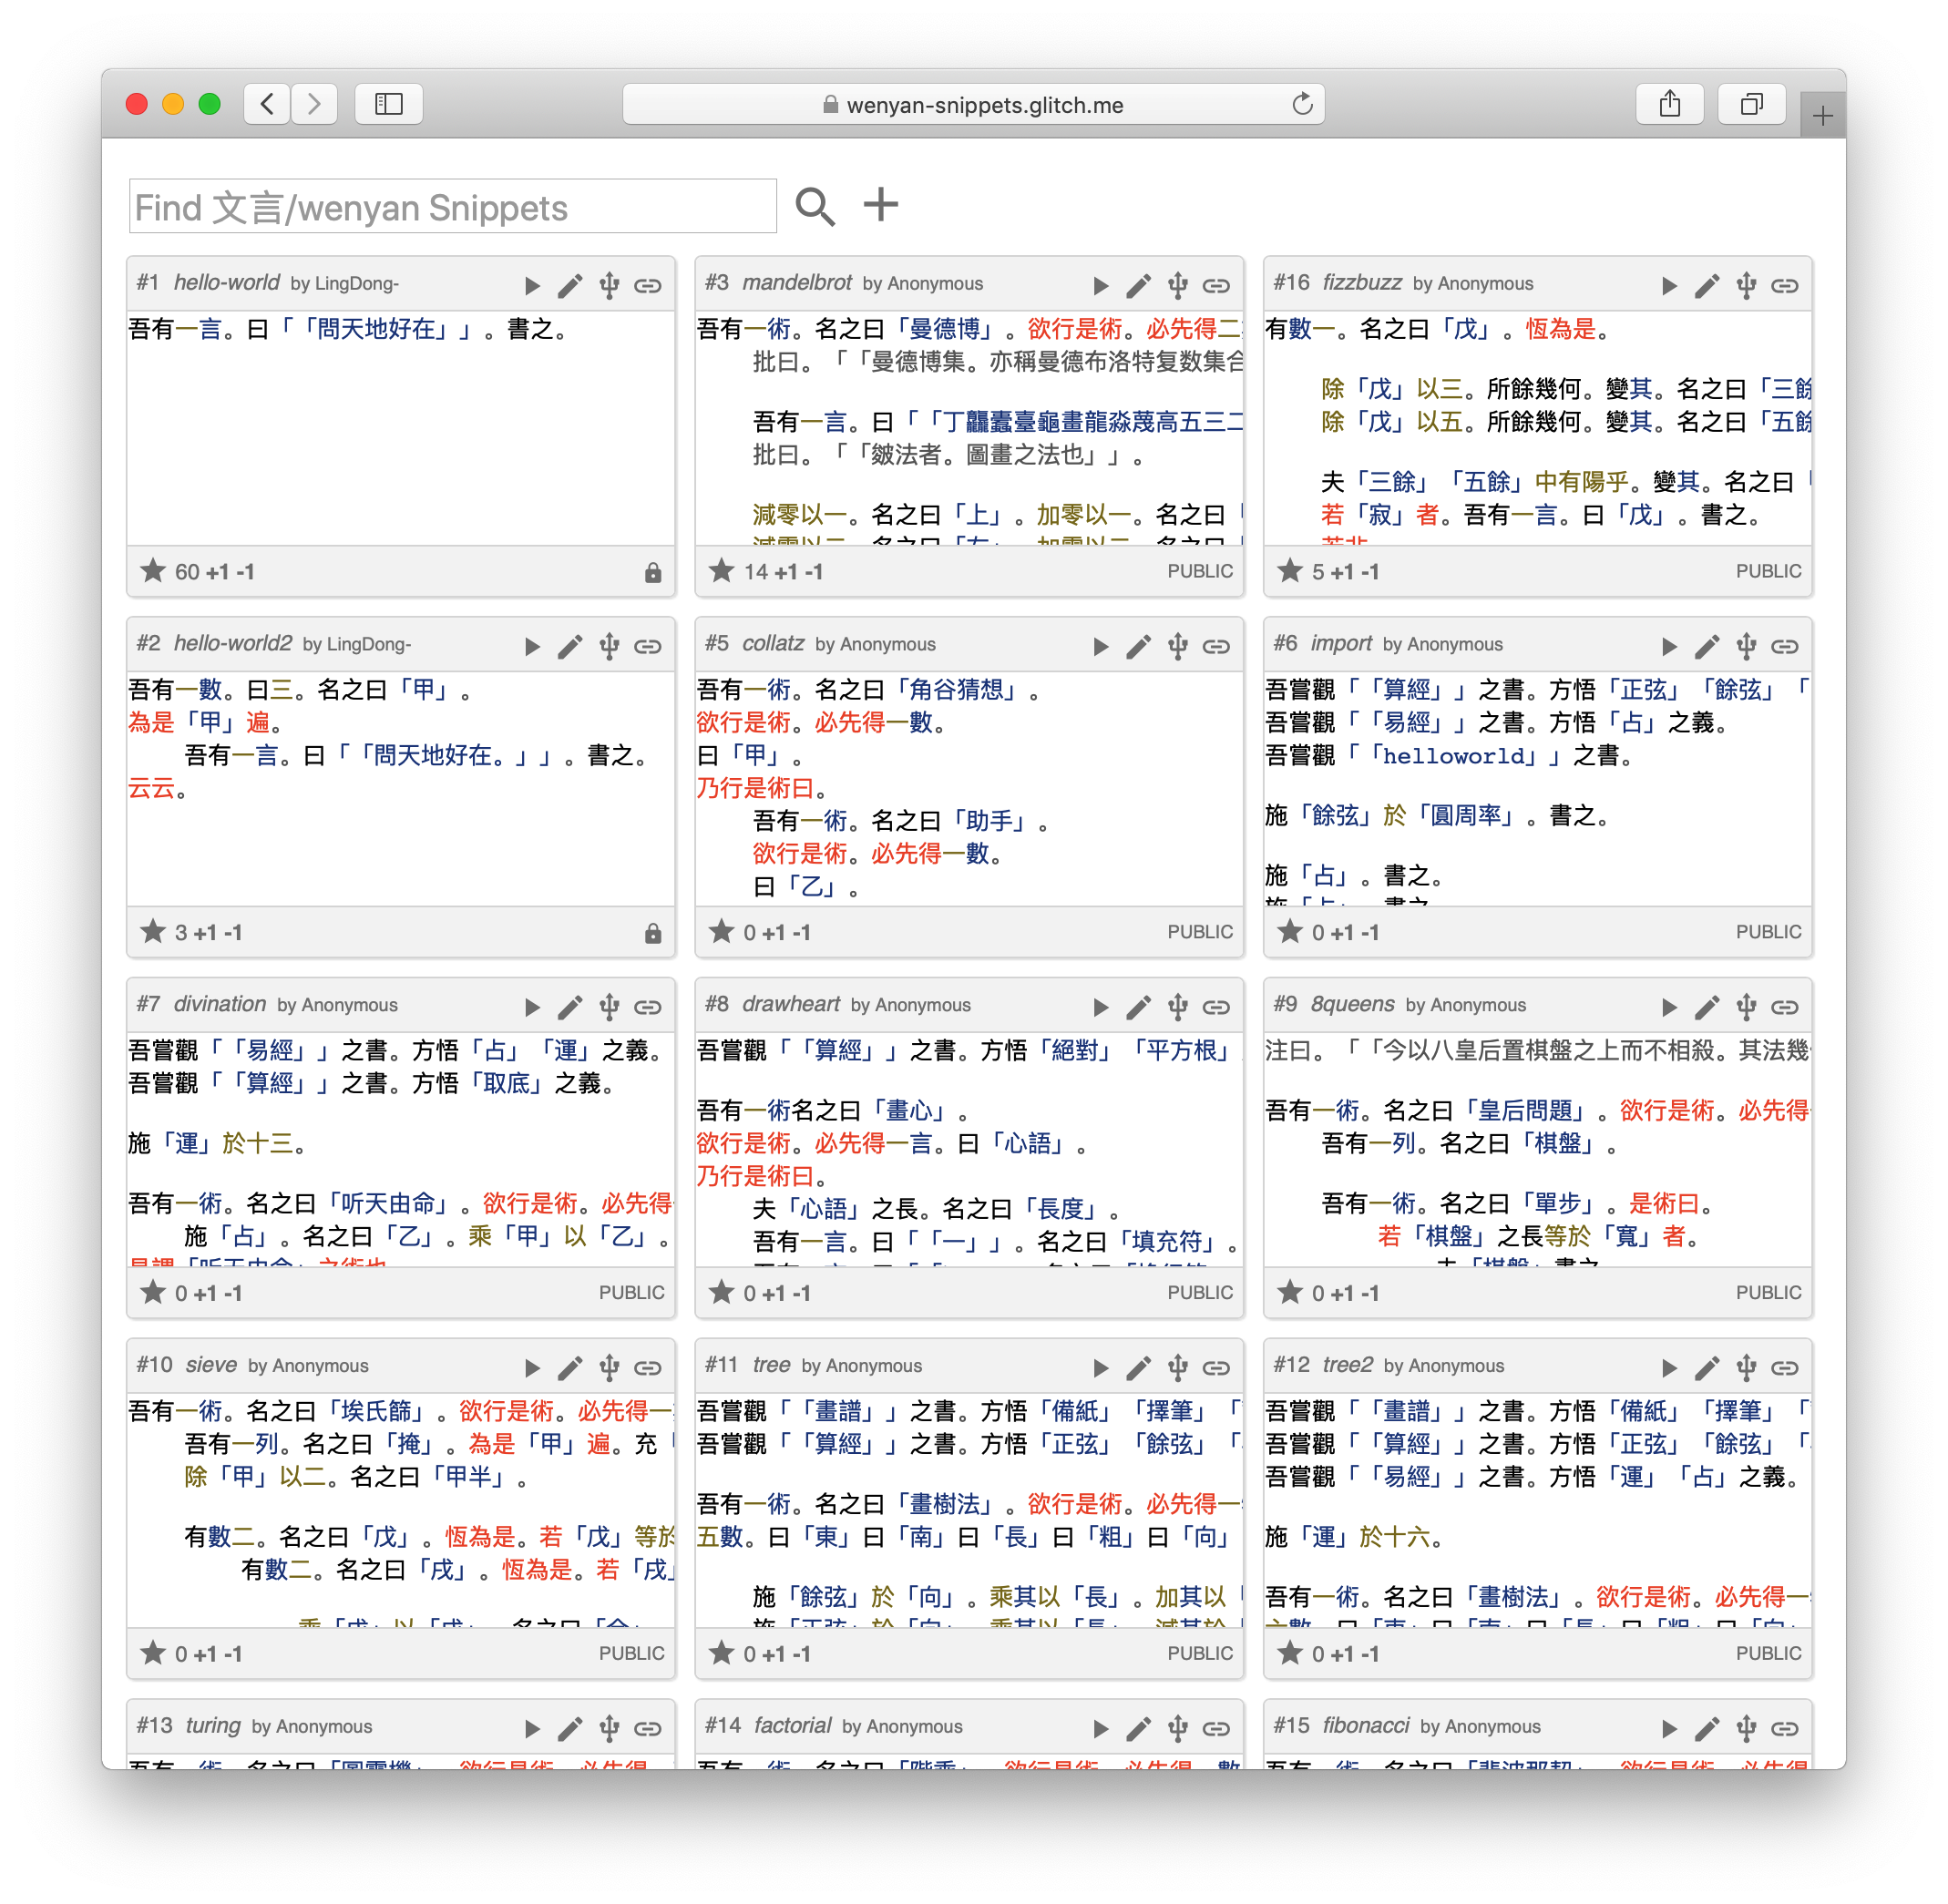Run the collatz snippet
1948x1904 pixels.
1100,647
